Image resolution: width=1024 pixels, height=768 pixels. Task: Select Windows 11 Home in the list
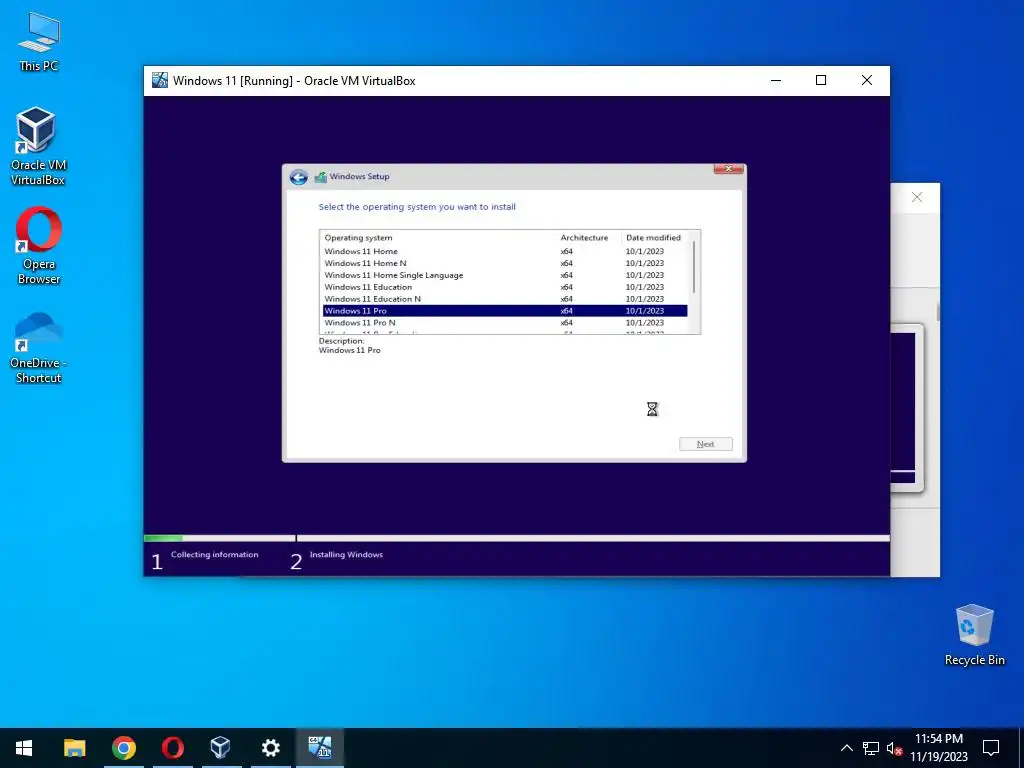tap(505, 251)
